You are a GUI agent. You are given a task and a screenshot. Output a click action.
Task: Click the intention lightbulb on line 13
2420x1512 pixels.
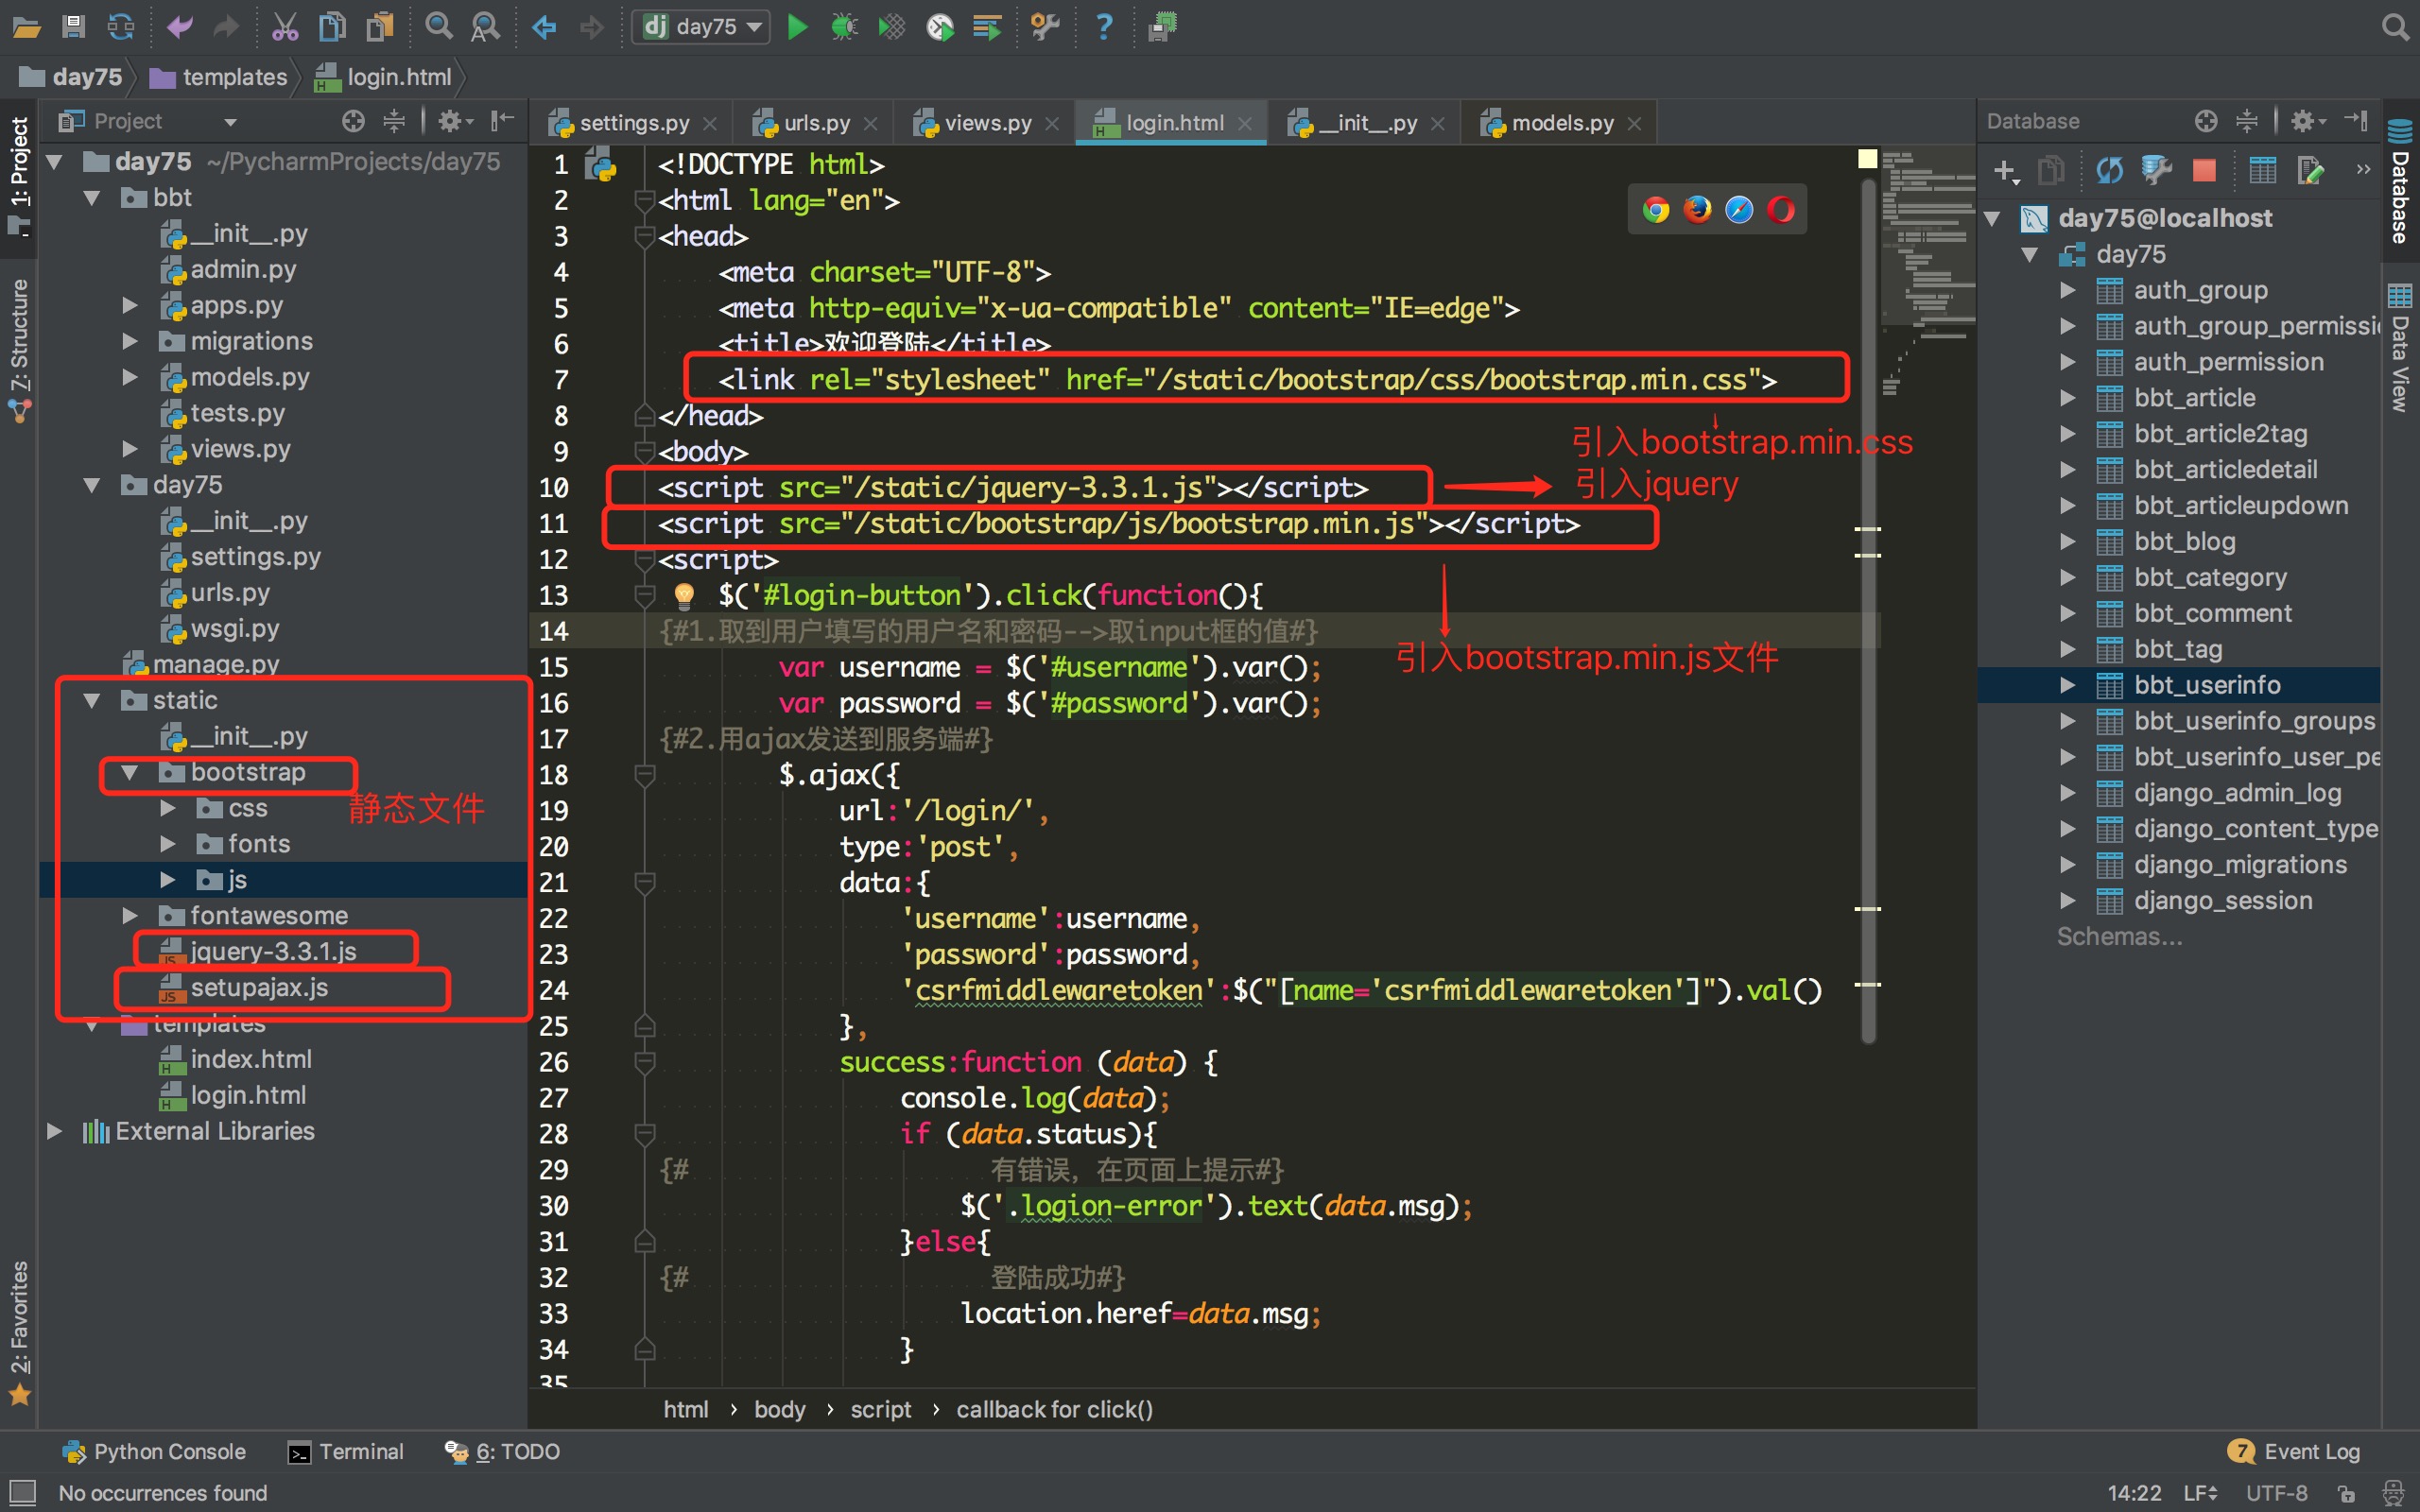684,595
